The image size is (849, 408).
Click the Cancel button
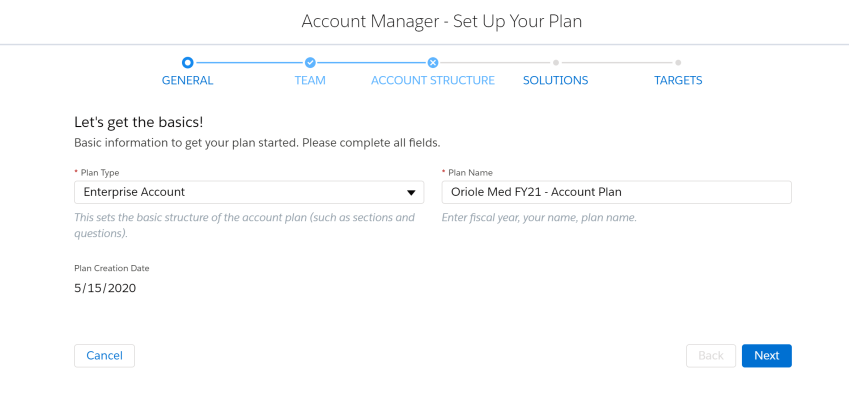pyautogui.click(x=105, y=356)
